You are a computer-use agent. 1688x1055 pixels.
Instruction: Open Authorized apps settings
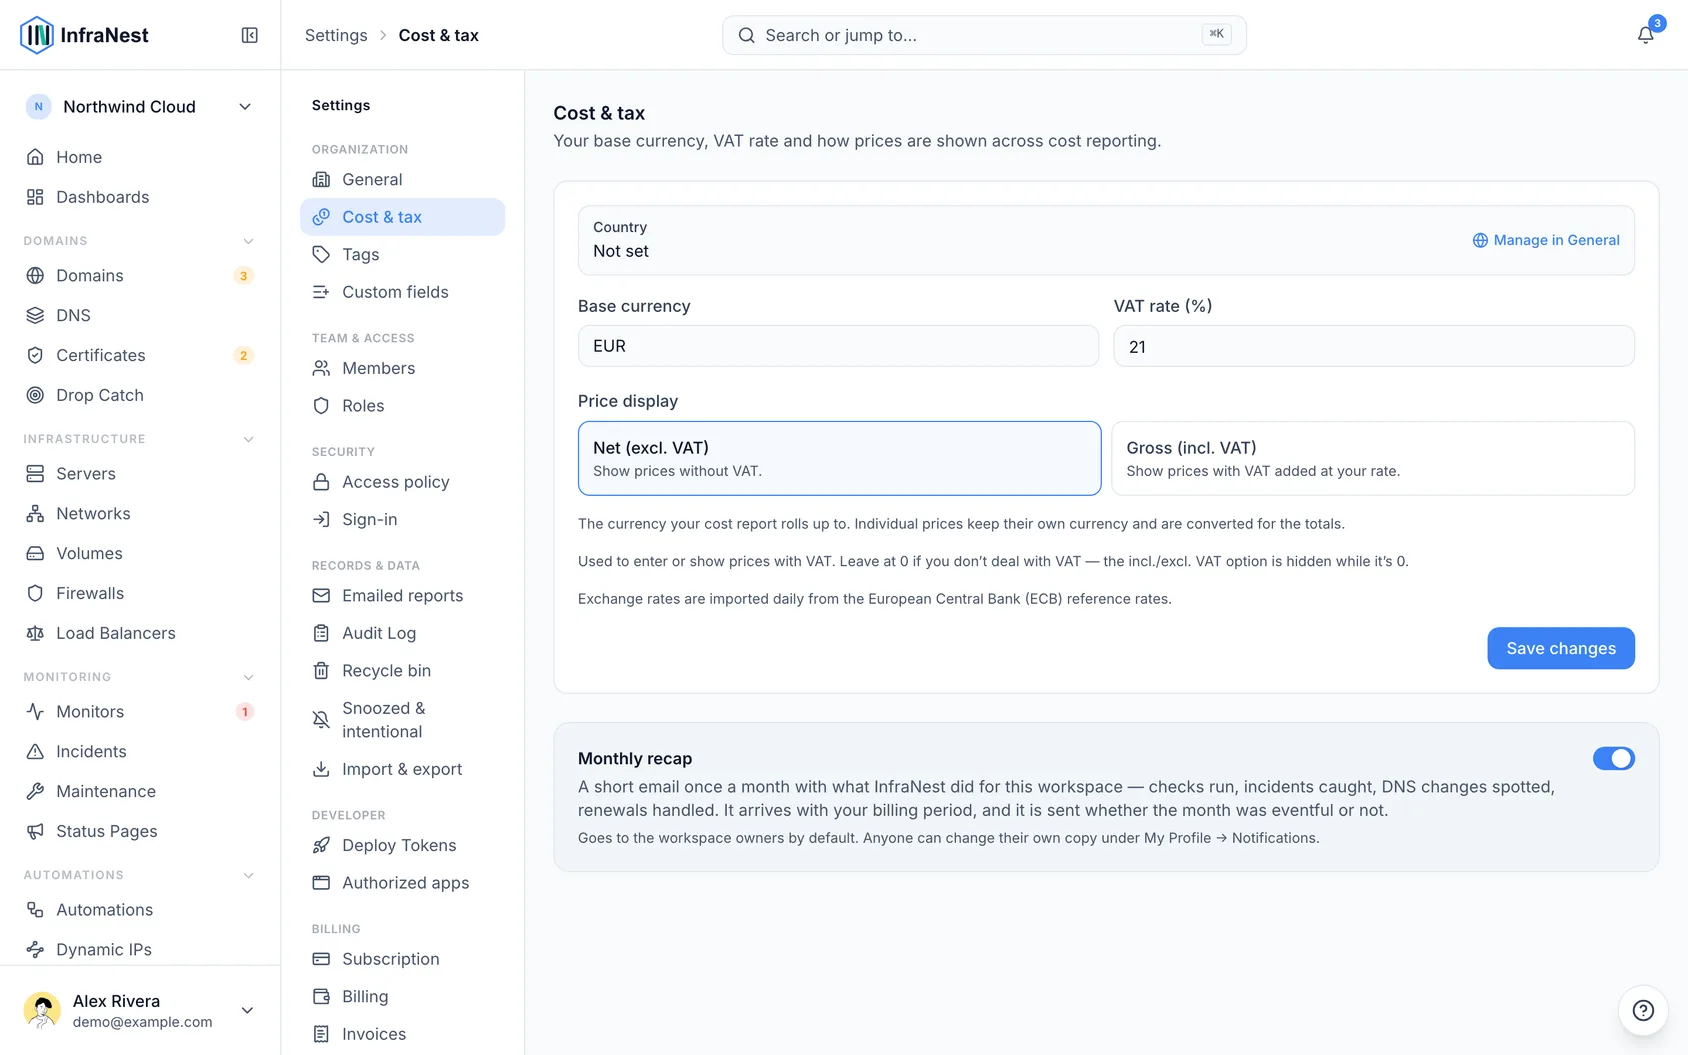point(402,883)
